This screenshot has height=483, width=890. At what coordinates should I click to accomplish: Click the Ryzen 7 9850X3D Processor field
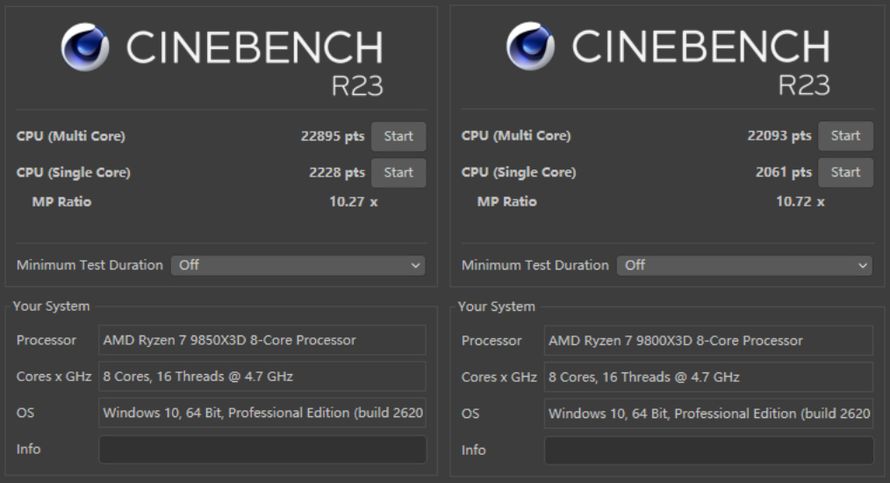pyautogui.click(x=262, y=340)
